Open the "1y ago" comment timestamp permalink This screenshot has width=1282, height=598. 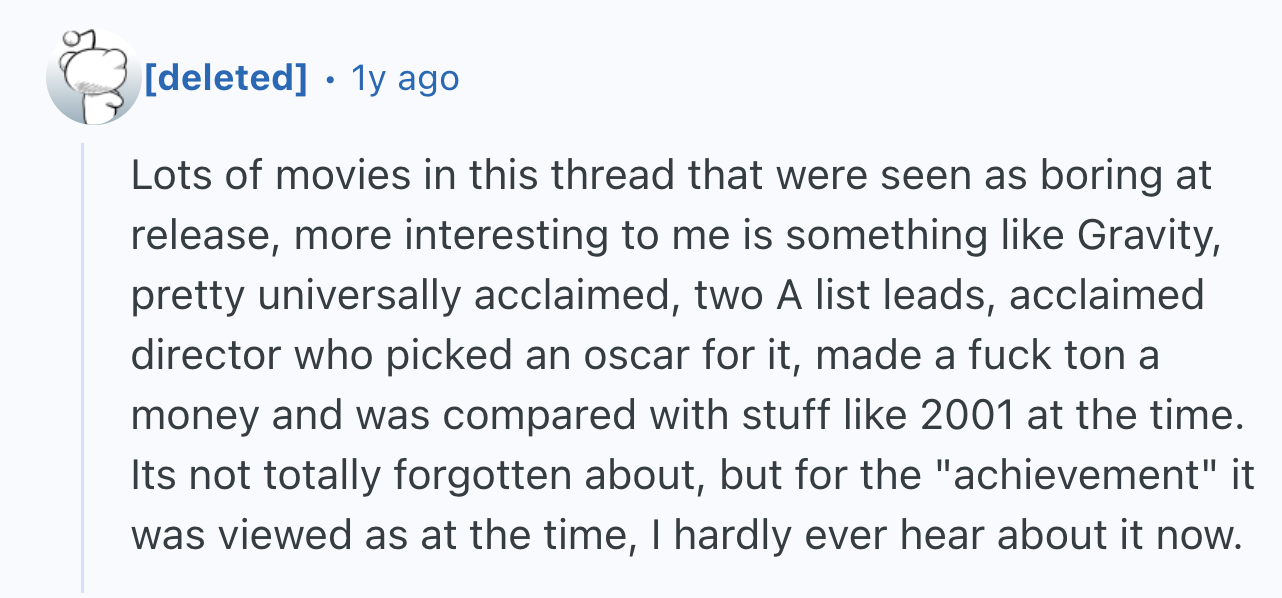[x=405, y=77]
